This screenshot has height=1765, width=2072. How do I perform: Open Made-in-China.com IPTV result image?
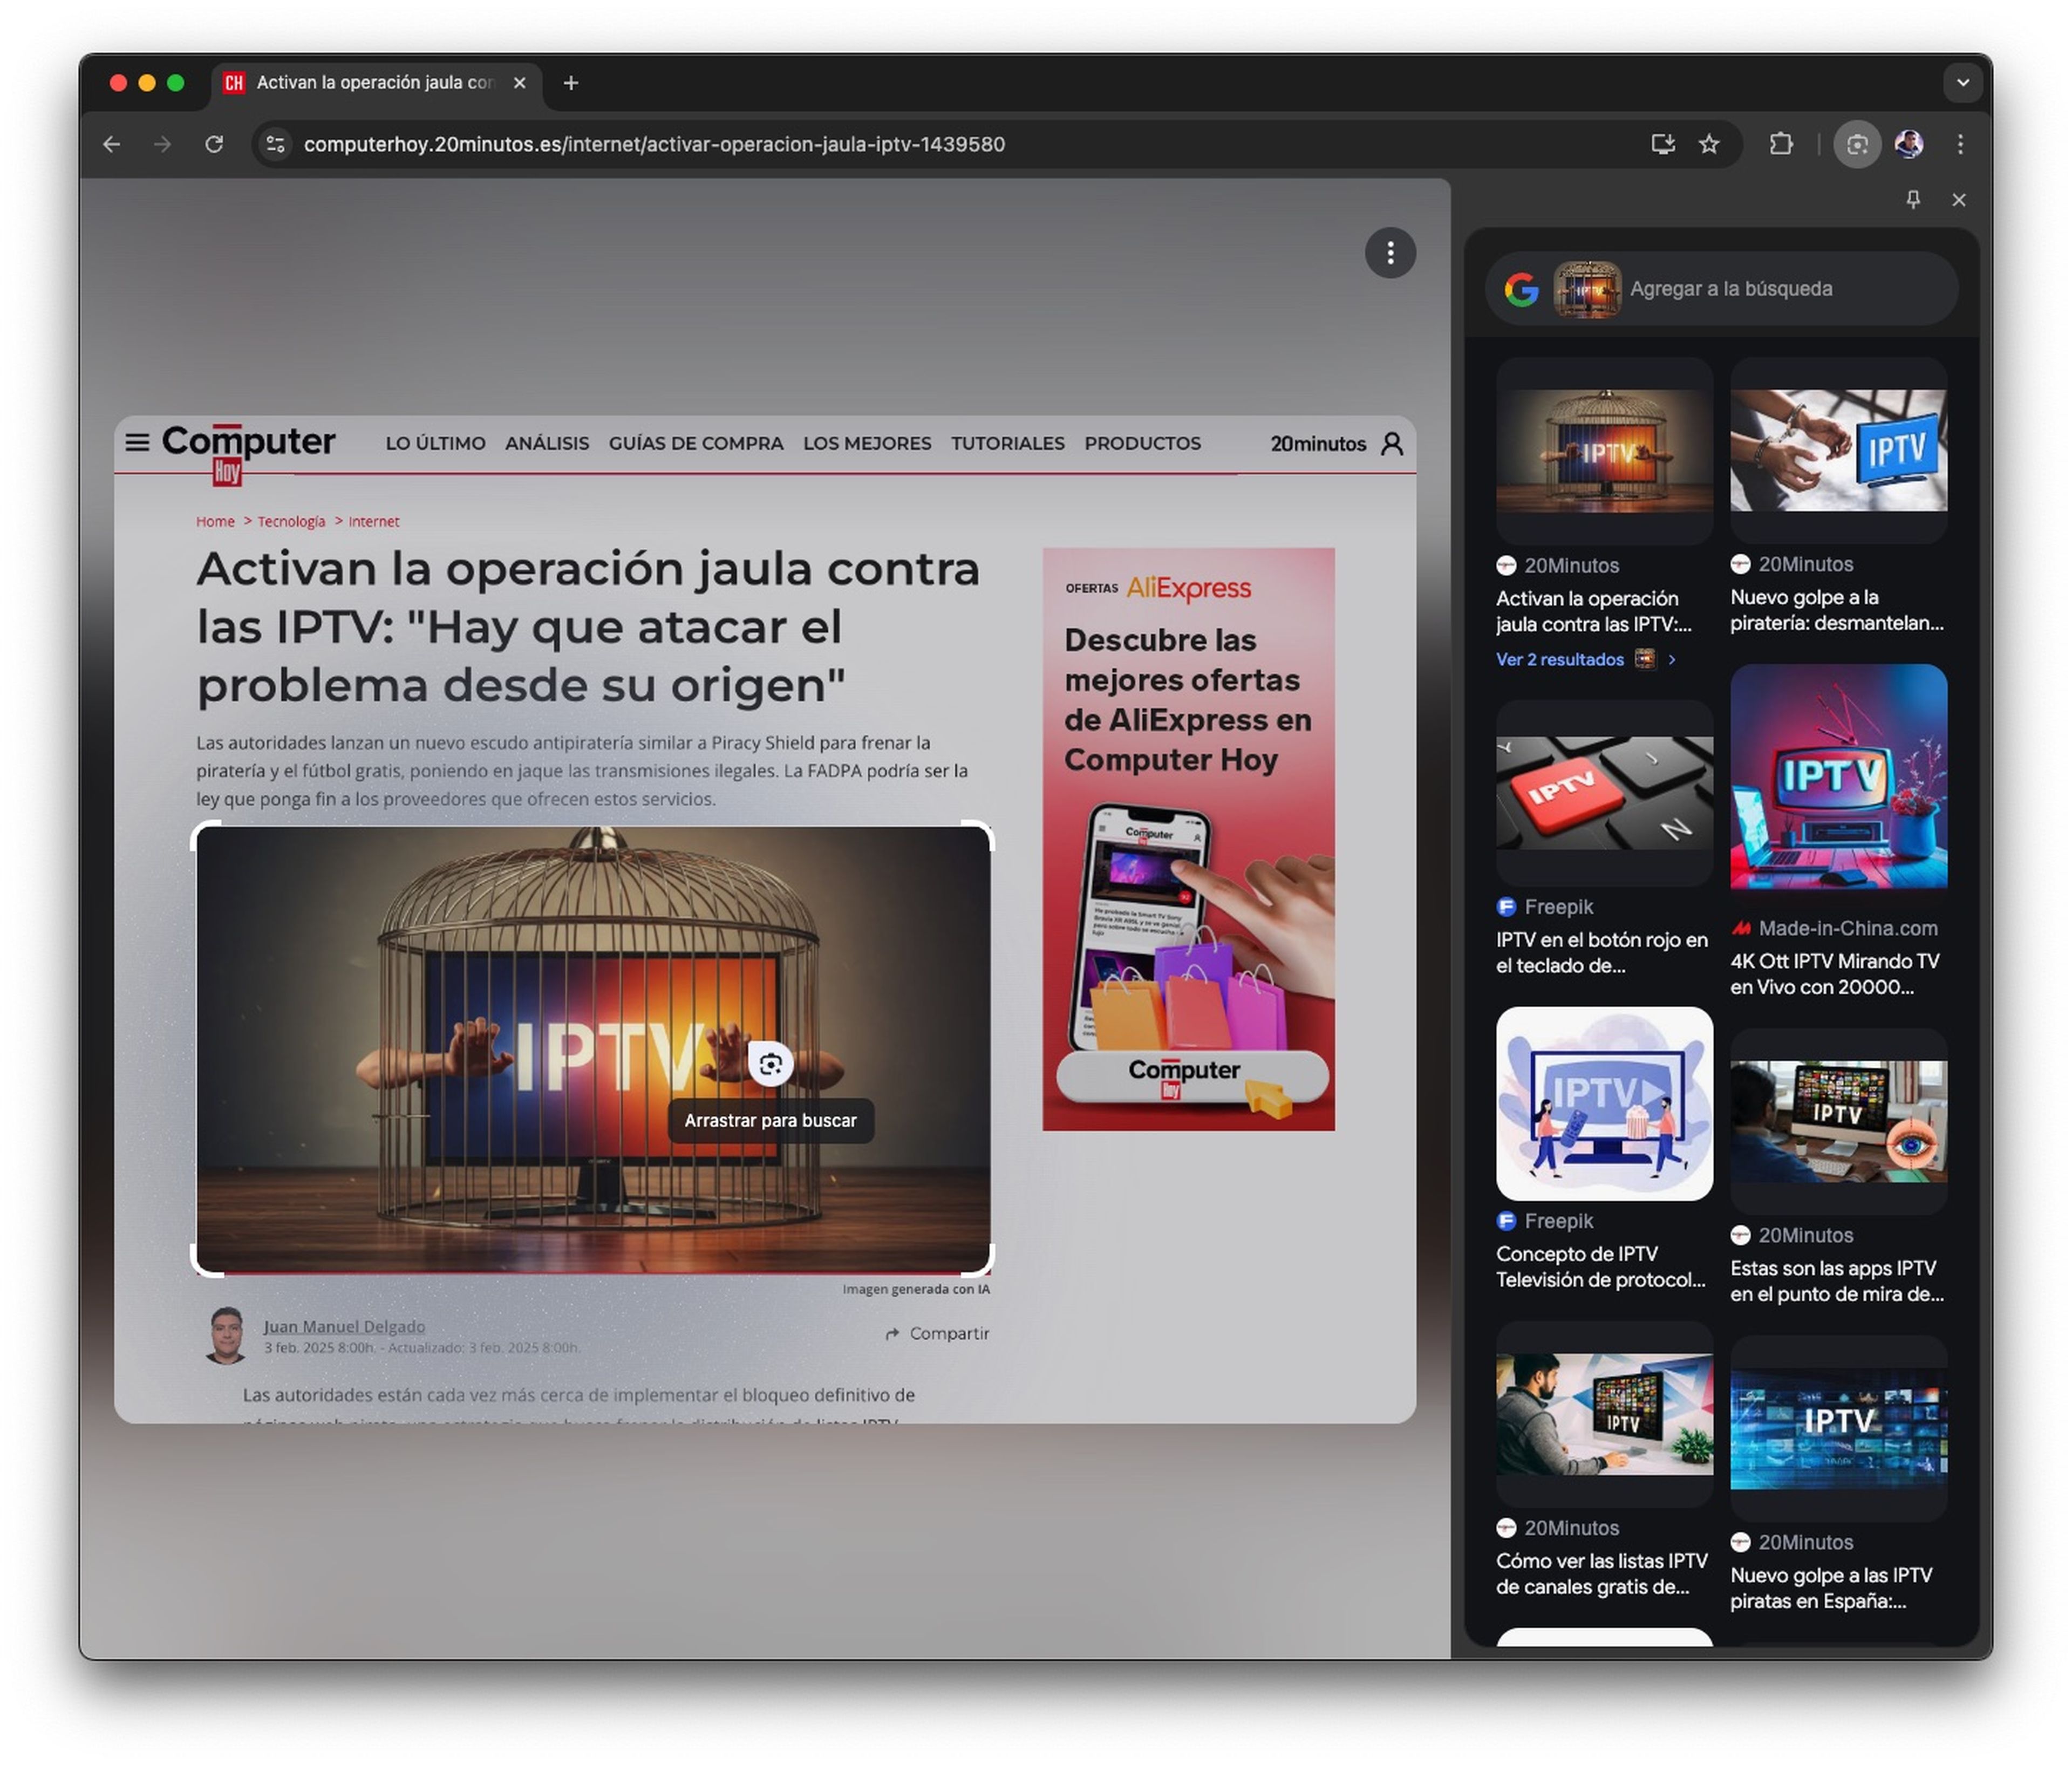pyautogui.click(x=1838, y=777)
